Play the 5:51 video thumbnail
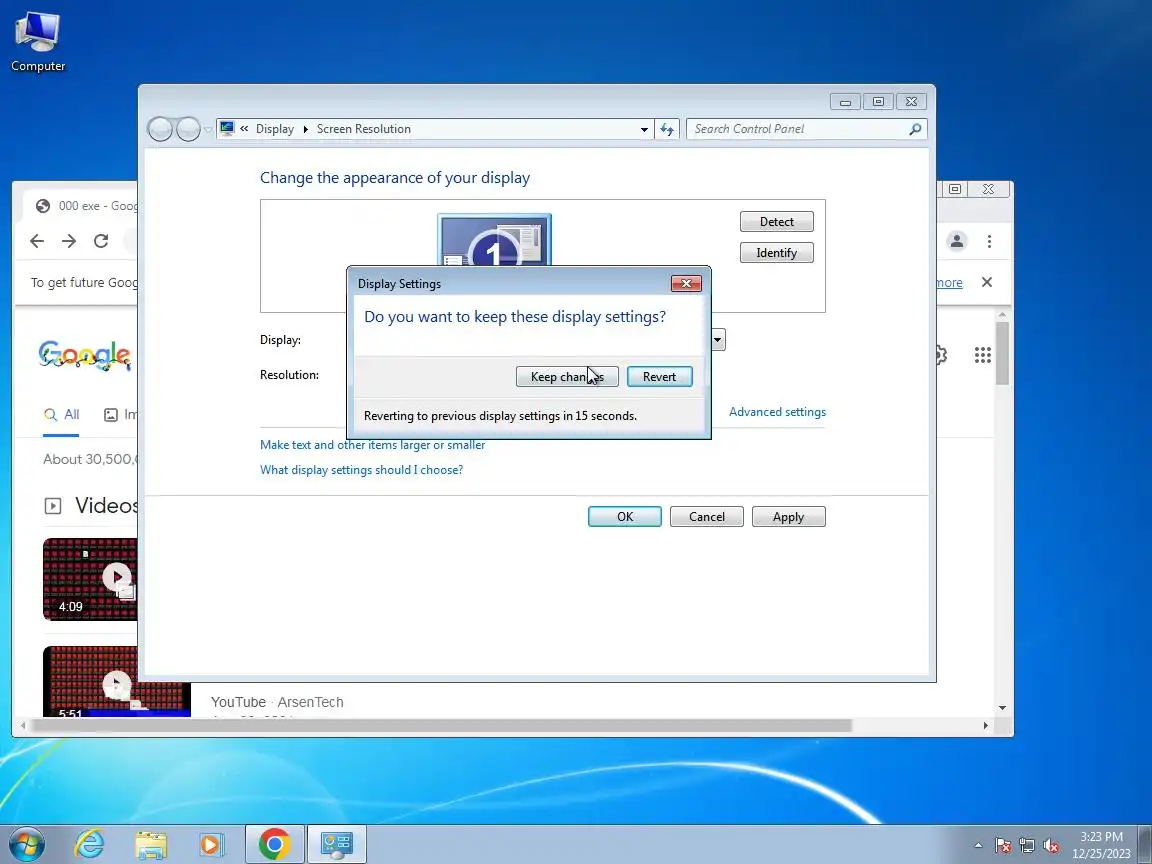The height and width of the screenshot is (864, 1152). pos(116,682)
